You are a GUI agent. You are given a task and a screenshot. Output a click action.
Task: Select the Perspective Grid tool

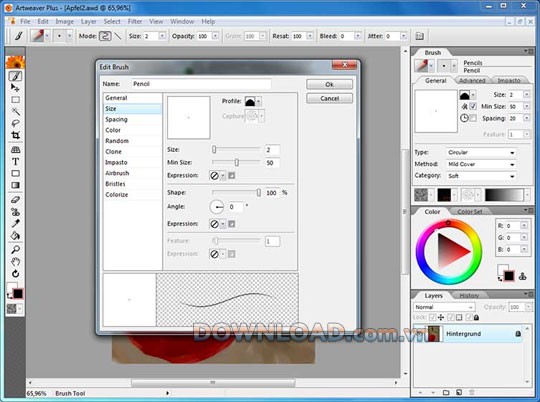pos(15,150)
